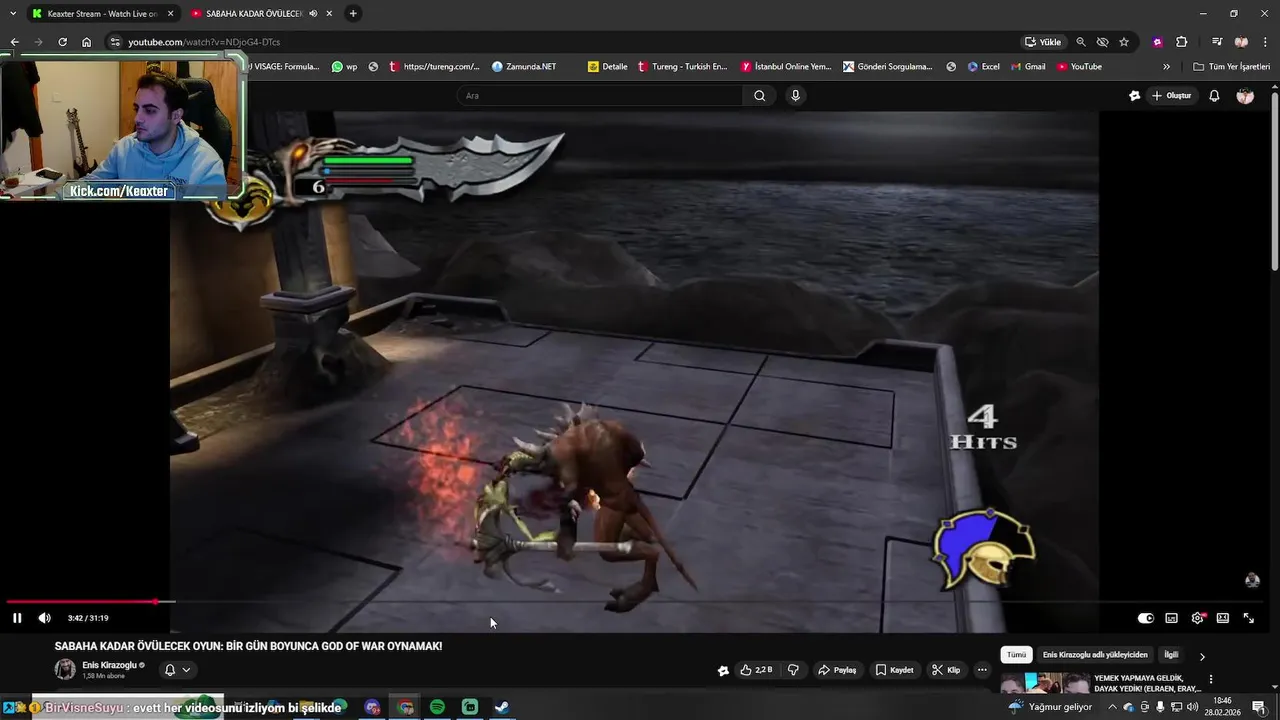Screen dimensions: 1280x720
Task: Mute the YouTube tab's audio indicator
Action: pyautogui.click(x=314, y=14)
